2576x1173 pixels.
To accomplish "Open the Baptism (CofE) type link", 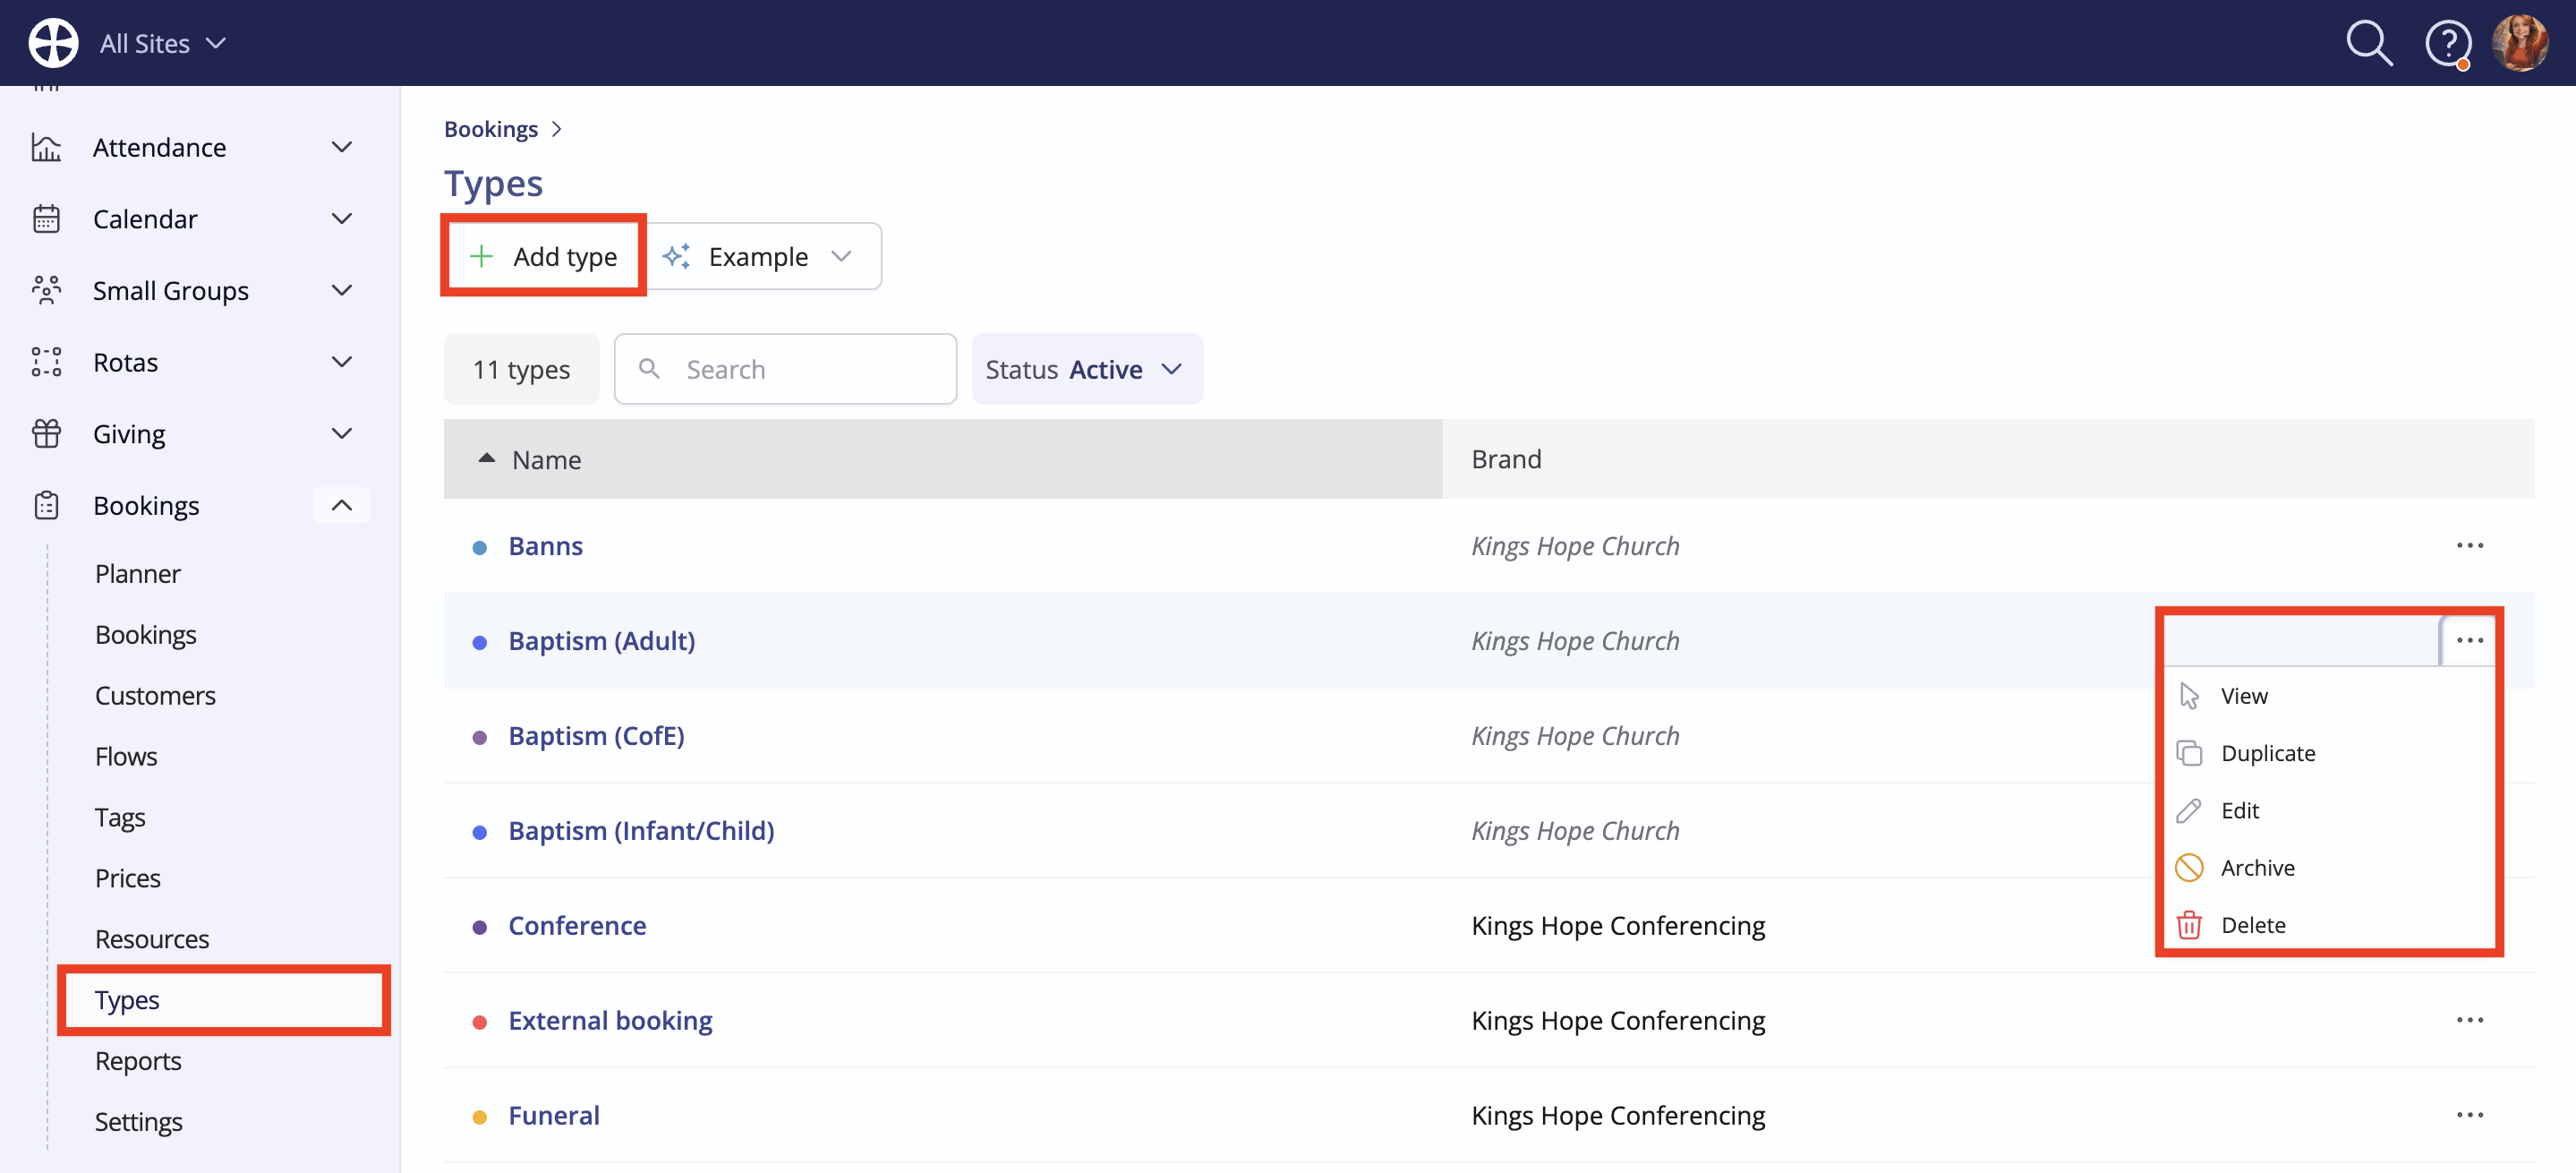I will pyautogui.click(x=596, y=735).
